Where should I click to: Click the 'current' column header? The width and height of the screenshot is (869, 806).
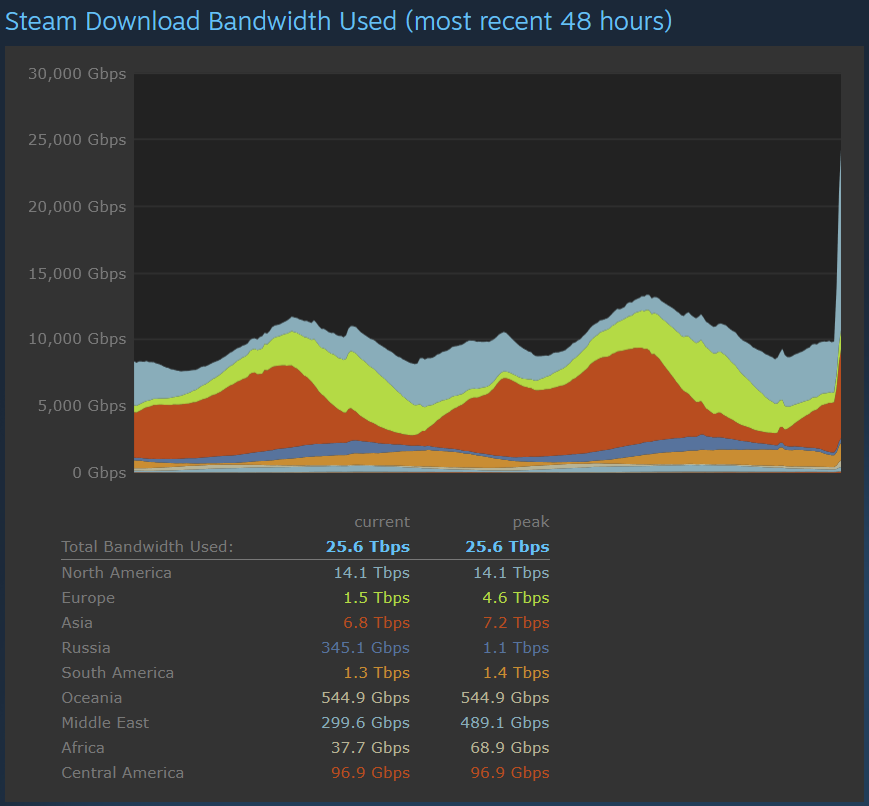coord(382,522)
